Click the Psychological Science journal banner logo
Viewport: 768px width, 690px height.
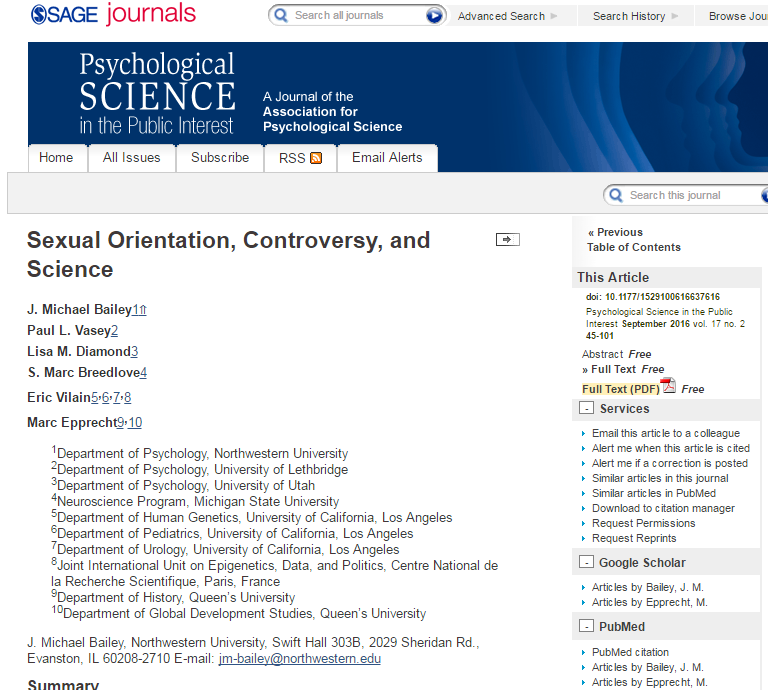point(157,95)
